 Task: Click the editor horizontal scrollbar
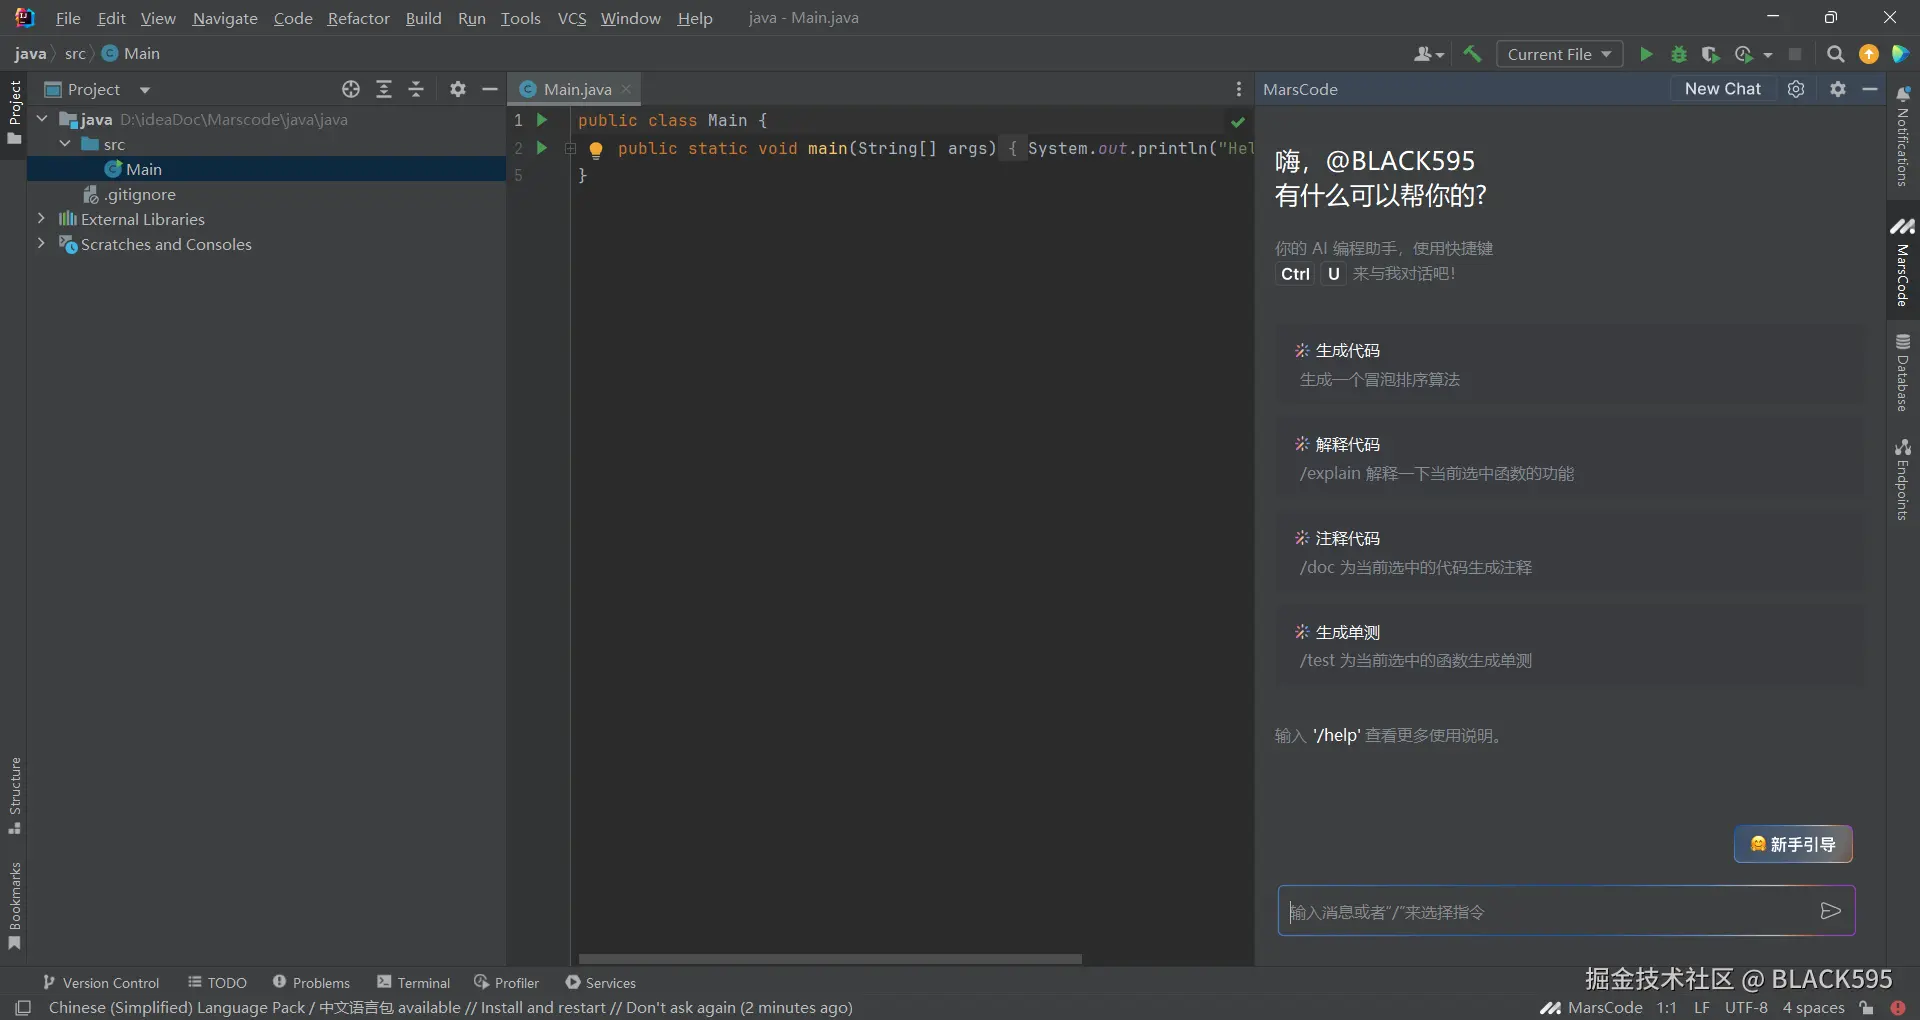point(830,958)
